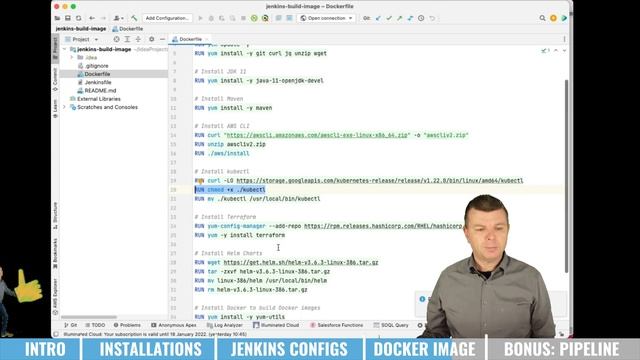640x360 pixels.
Task: Toggle the Structure tool window sidebar button
Action: pyautogui.click(x=56, y=216)
